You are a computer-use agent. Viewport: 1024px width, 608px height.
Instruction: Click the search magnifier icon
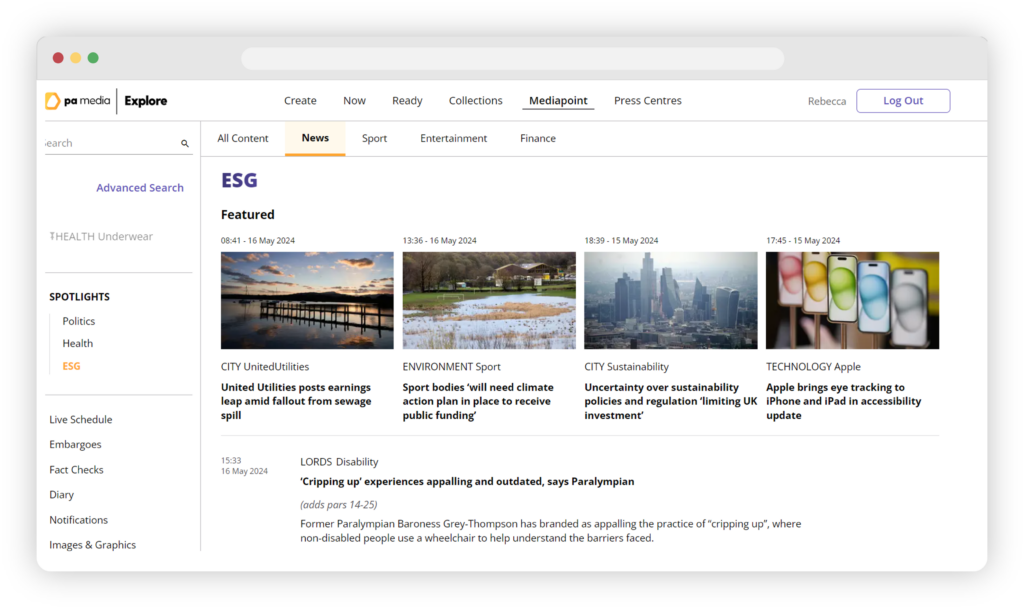click(x=185, y=144)
